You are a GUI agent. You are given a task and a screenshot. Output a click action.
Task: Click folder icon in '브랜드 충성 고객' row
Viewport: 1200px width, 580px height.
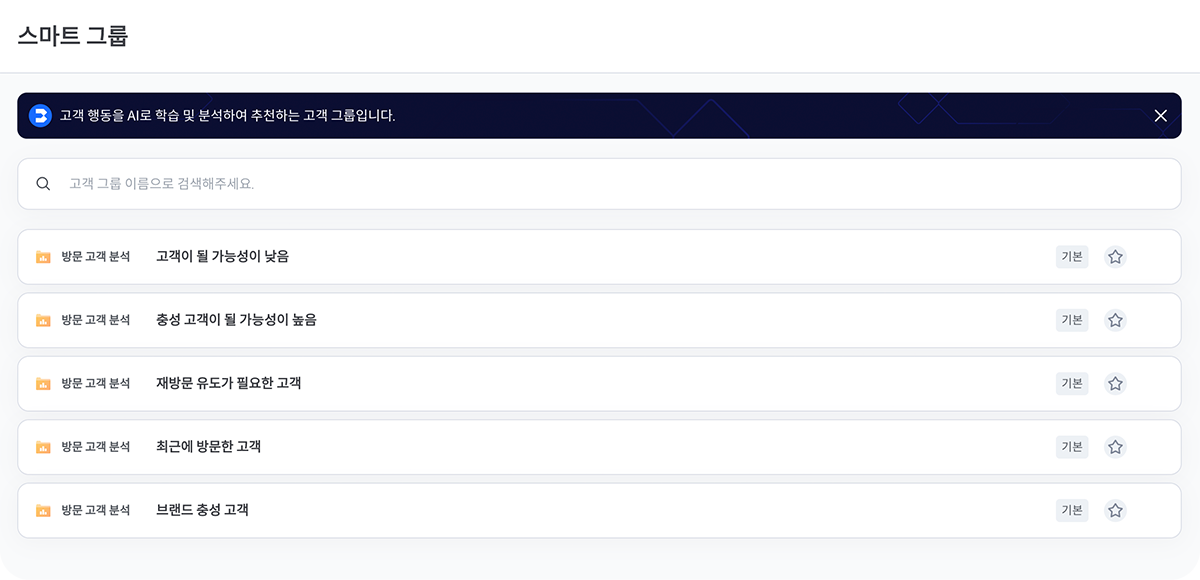tap(43, 510)
